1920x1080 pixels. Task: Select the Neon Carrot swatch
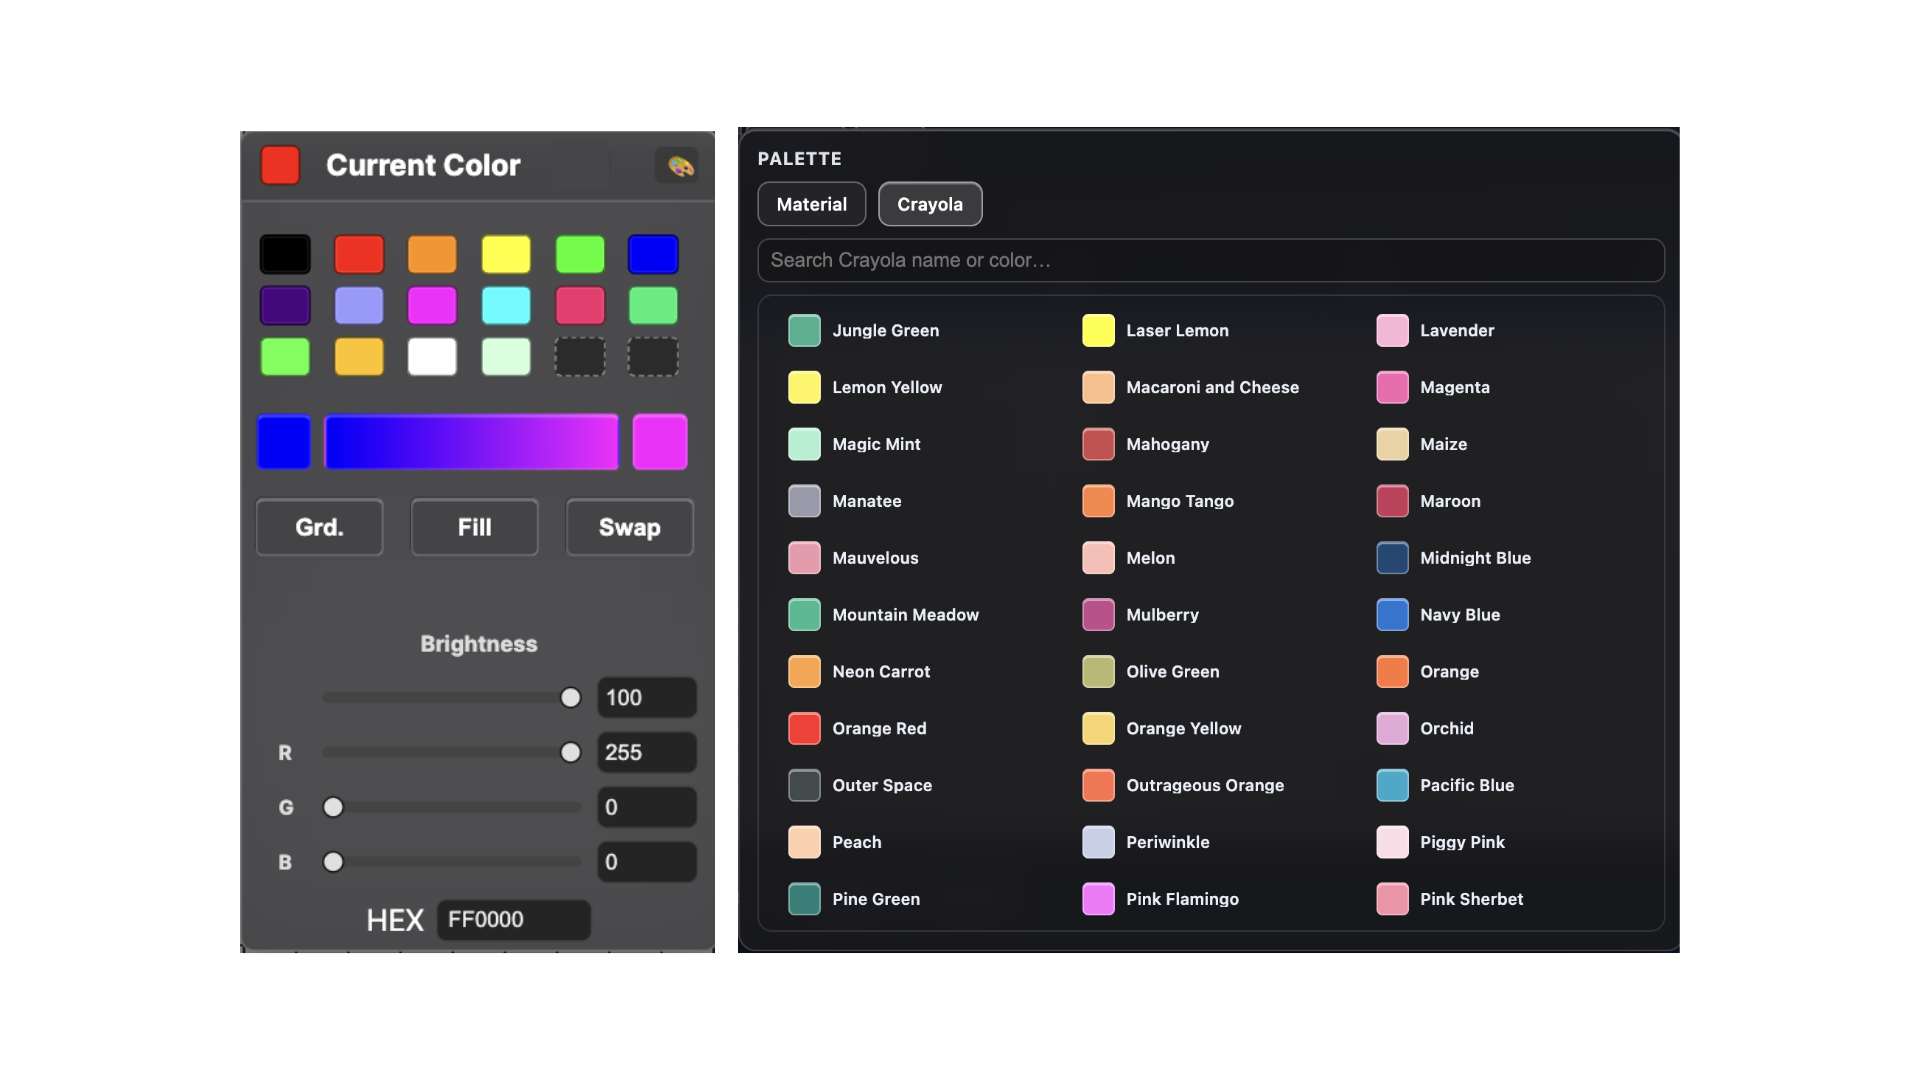point(804,671)
